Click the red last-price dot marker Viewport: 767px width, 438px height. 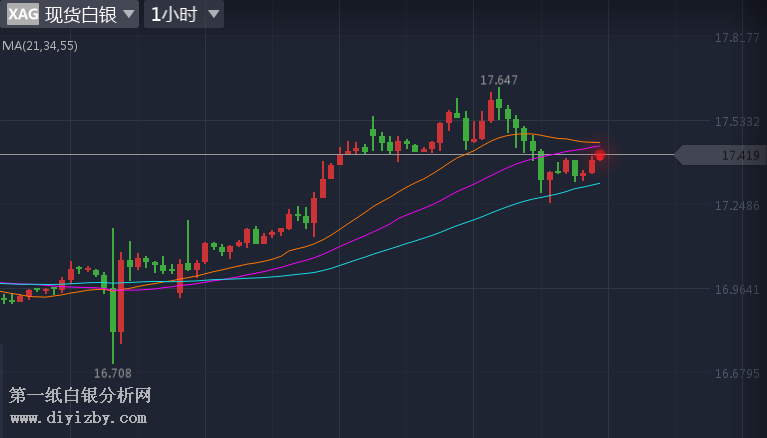click(x=600, y=155)
